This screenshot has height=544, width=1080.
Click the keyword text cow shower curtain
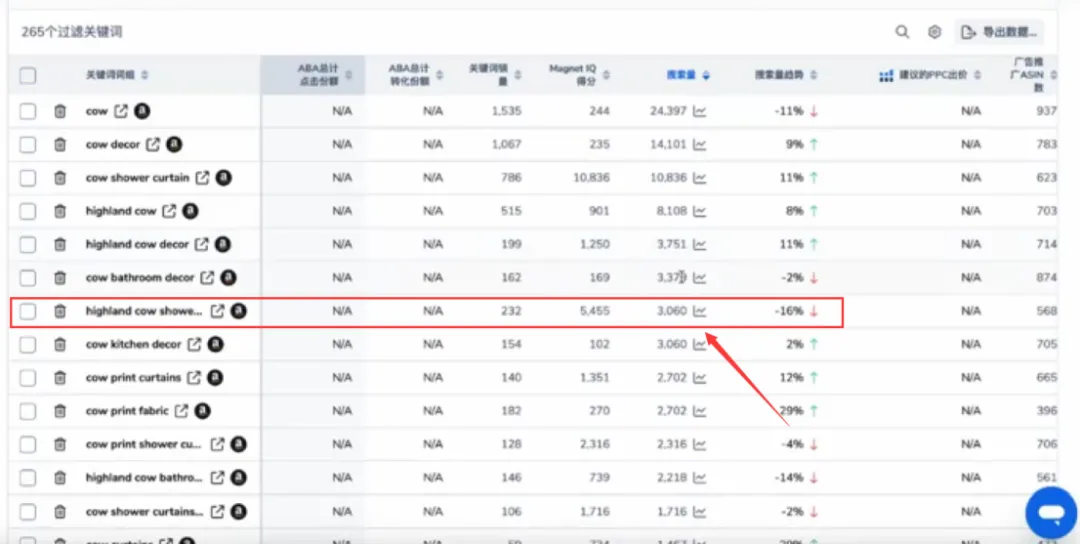pyautogui.click(x=137, y=178)
